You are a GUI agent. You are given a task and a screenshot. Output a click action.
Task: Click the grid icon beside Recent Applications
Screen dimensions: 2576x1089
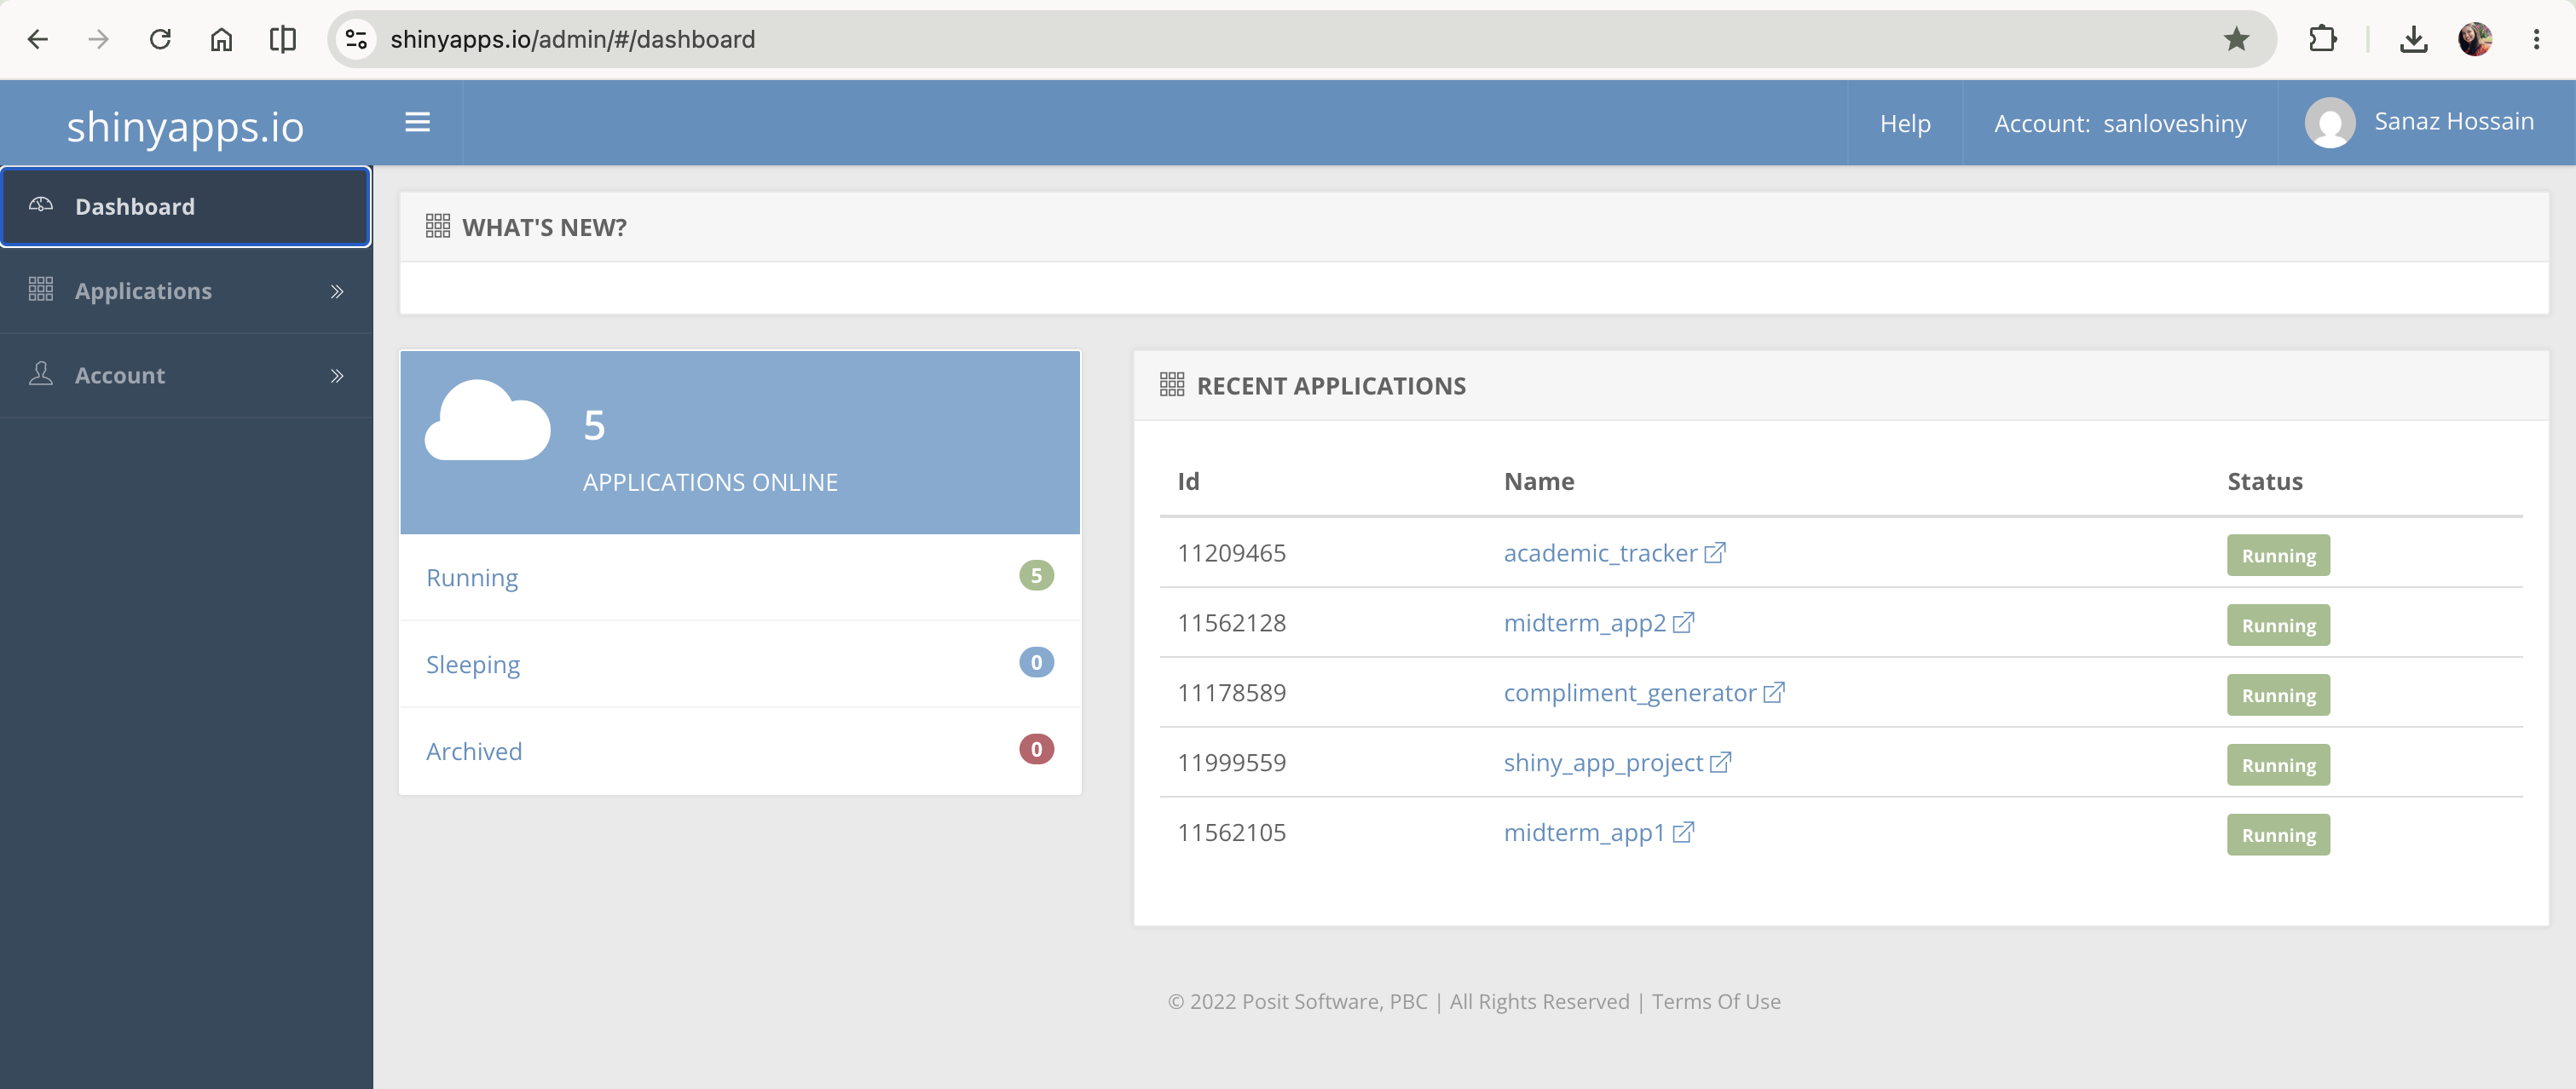point(1172,385)
